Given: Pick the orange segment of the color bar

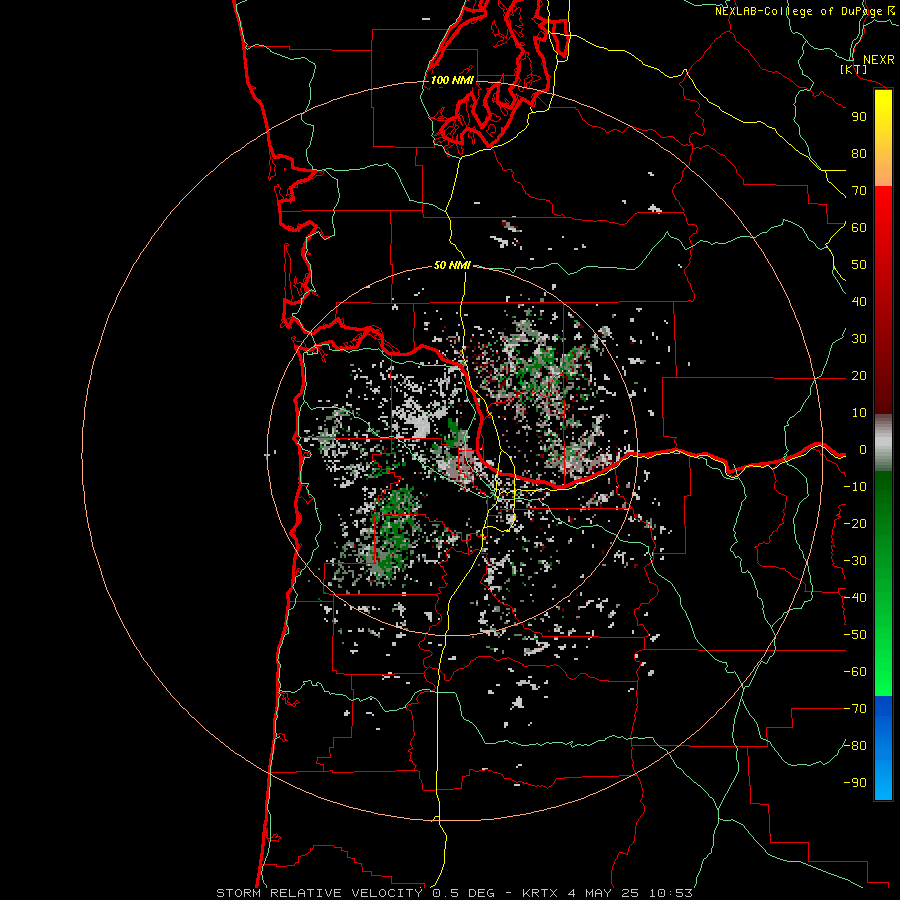Looking at the screenshot, I should coord(883,166).
